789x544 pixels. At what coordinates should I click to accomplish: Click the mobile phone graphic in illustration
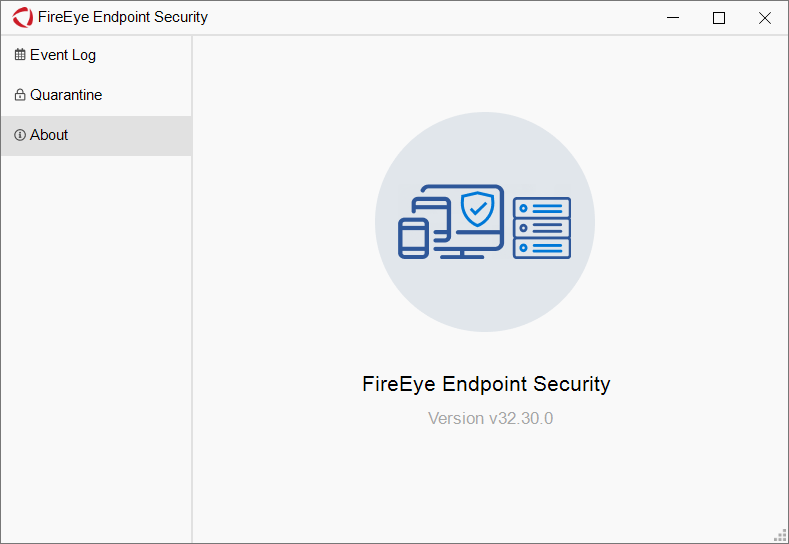pos(413,239)
